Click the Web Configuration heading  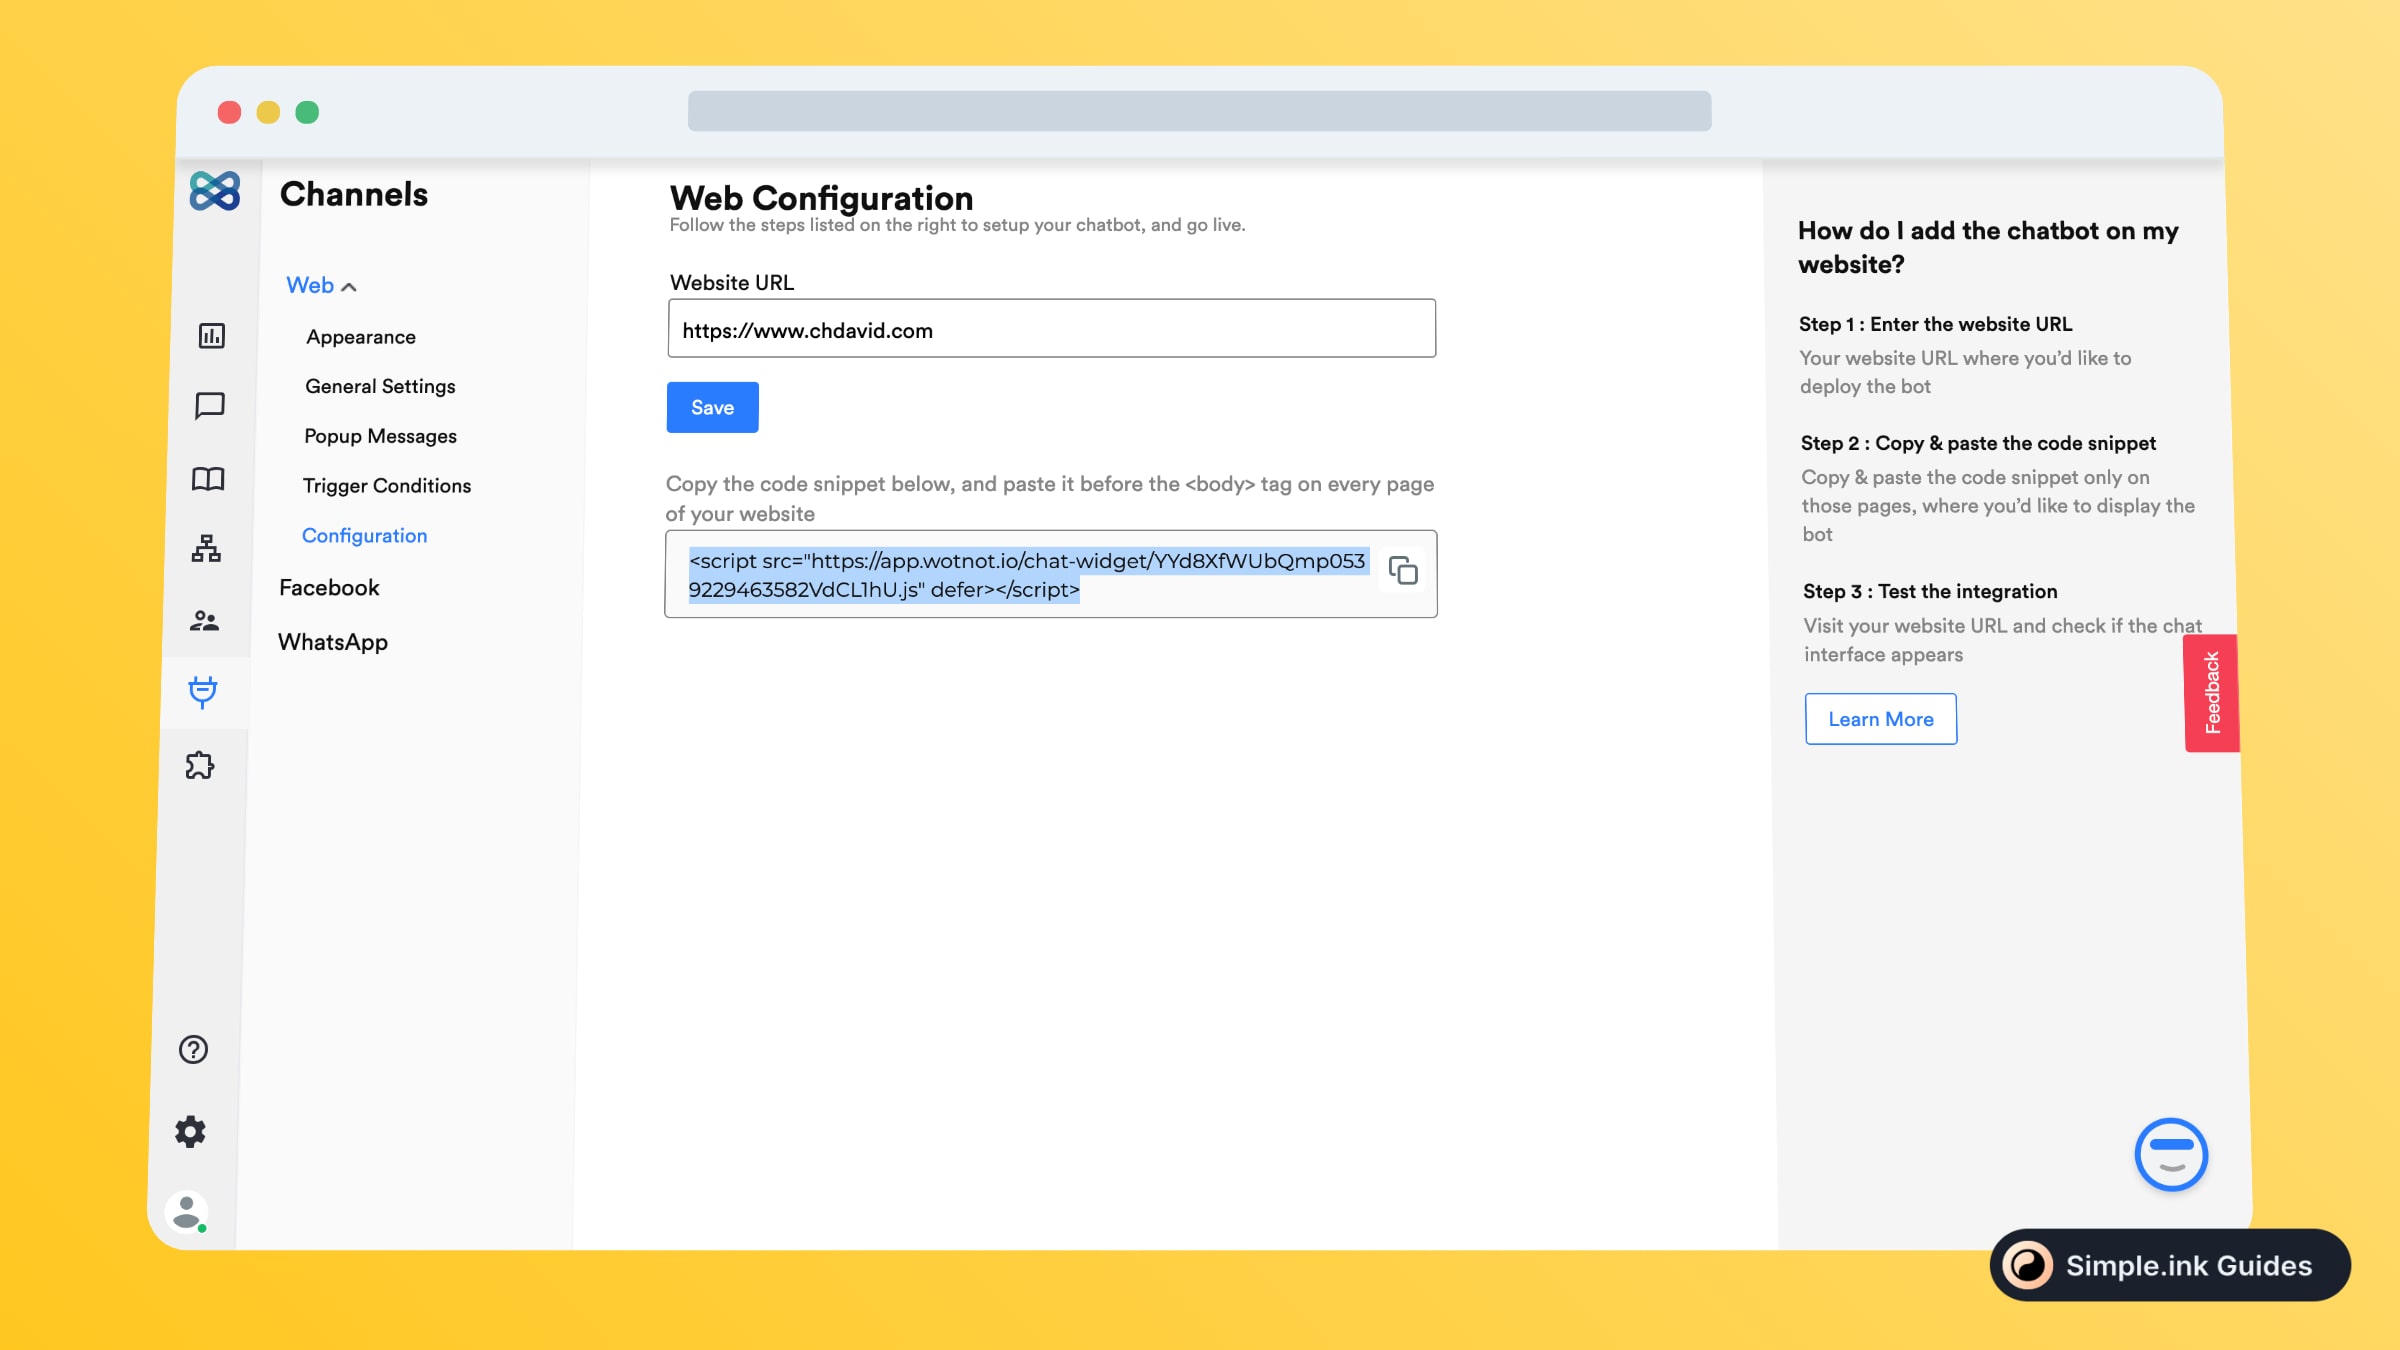click(821, 197)
